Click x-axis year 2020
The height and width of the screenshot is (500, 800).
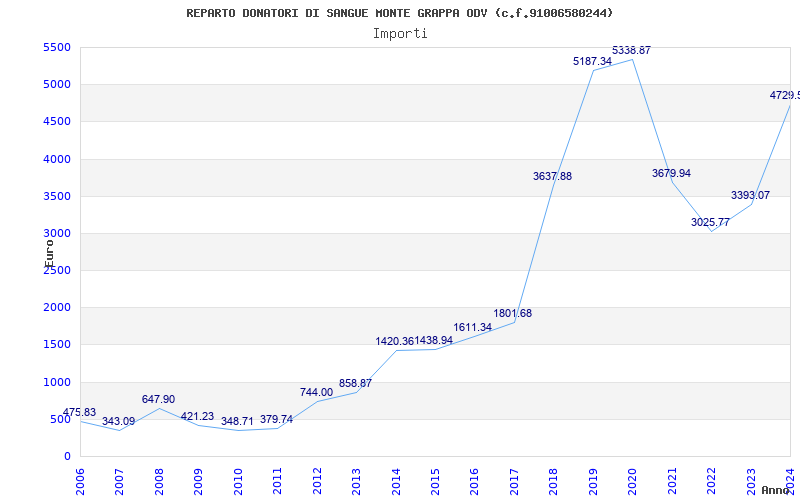pyautogui.click(x=633, y=481)
